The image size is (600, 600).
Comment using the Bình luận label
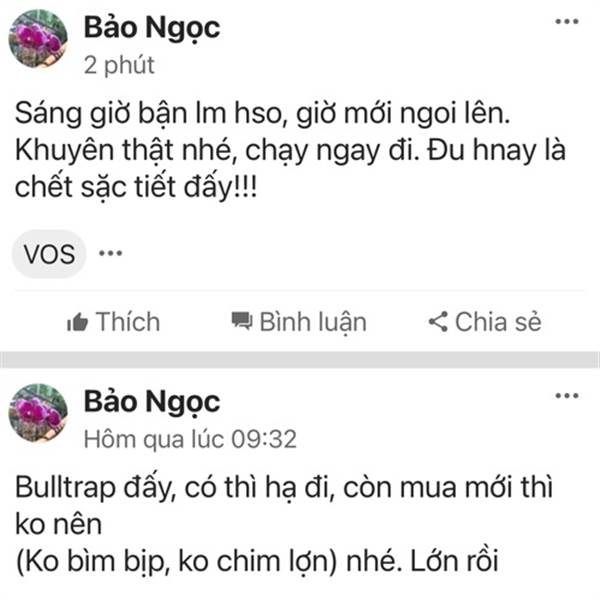pyautogui.click(x=313, y=322)
